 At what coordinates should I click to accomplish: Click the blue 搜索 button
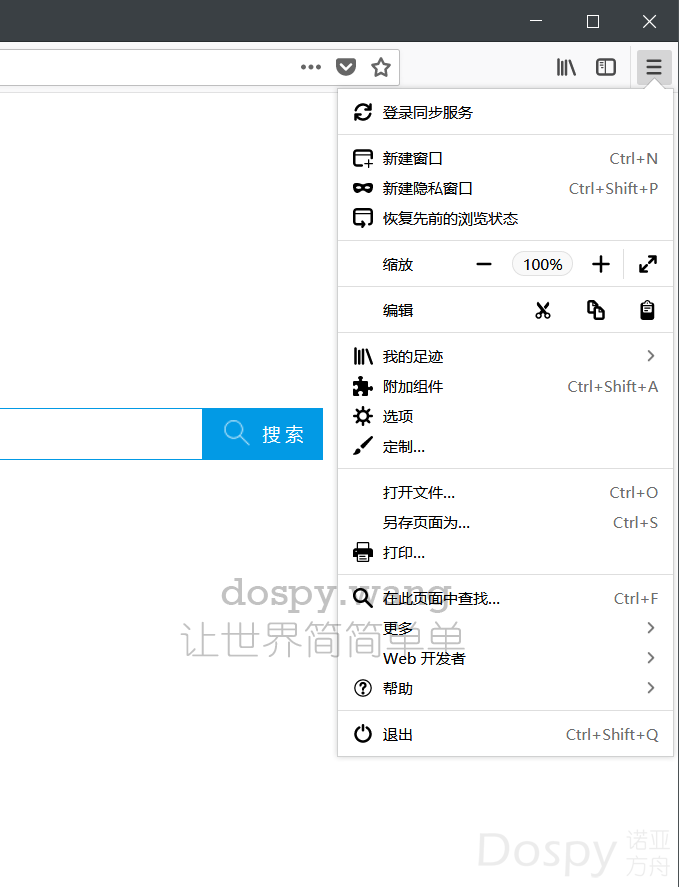[x=262, y=434]
